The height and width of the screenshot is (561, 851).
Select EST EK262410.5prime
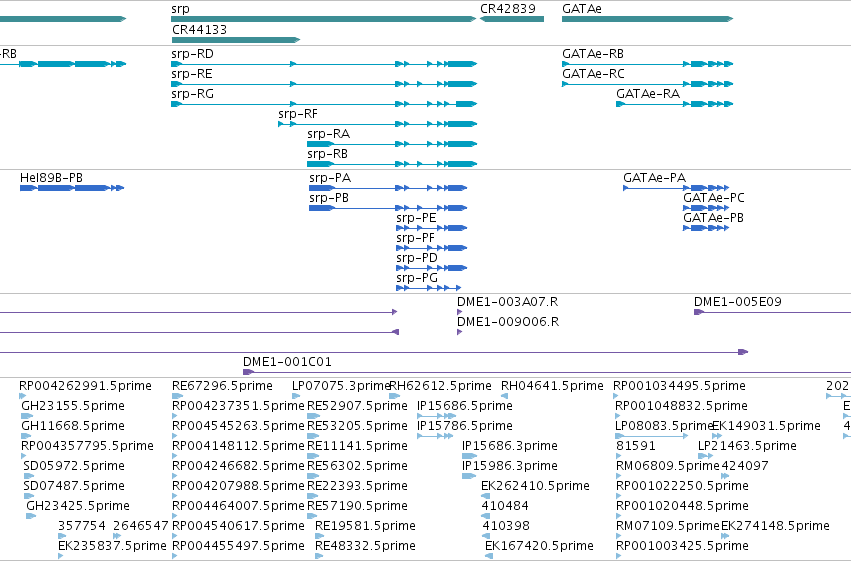pyautogui.click(x=486, y=496)
